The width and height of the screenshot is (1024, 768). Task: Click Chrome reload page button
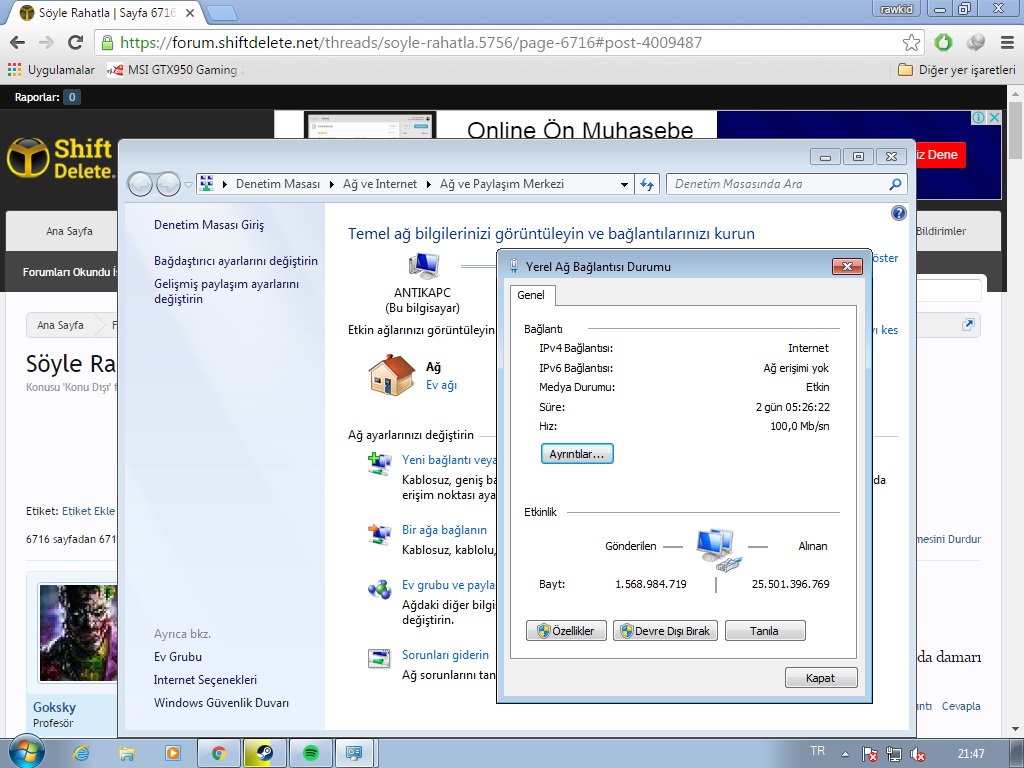click(76, 42)
